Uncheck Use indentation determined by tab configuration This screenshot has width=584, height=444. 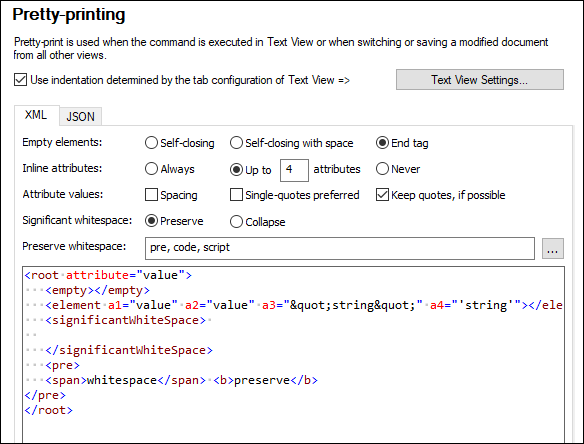point(20,80)
